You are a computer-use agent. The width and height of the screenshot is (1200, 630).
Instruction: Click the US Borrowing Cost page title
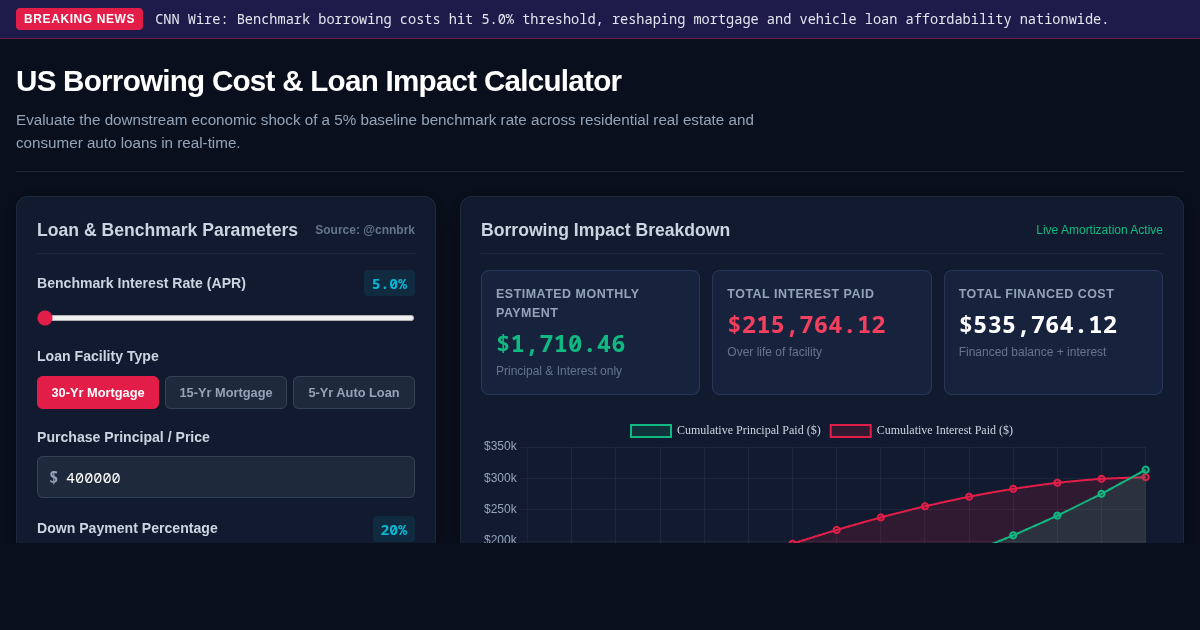(x=318, y=81)
